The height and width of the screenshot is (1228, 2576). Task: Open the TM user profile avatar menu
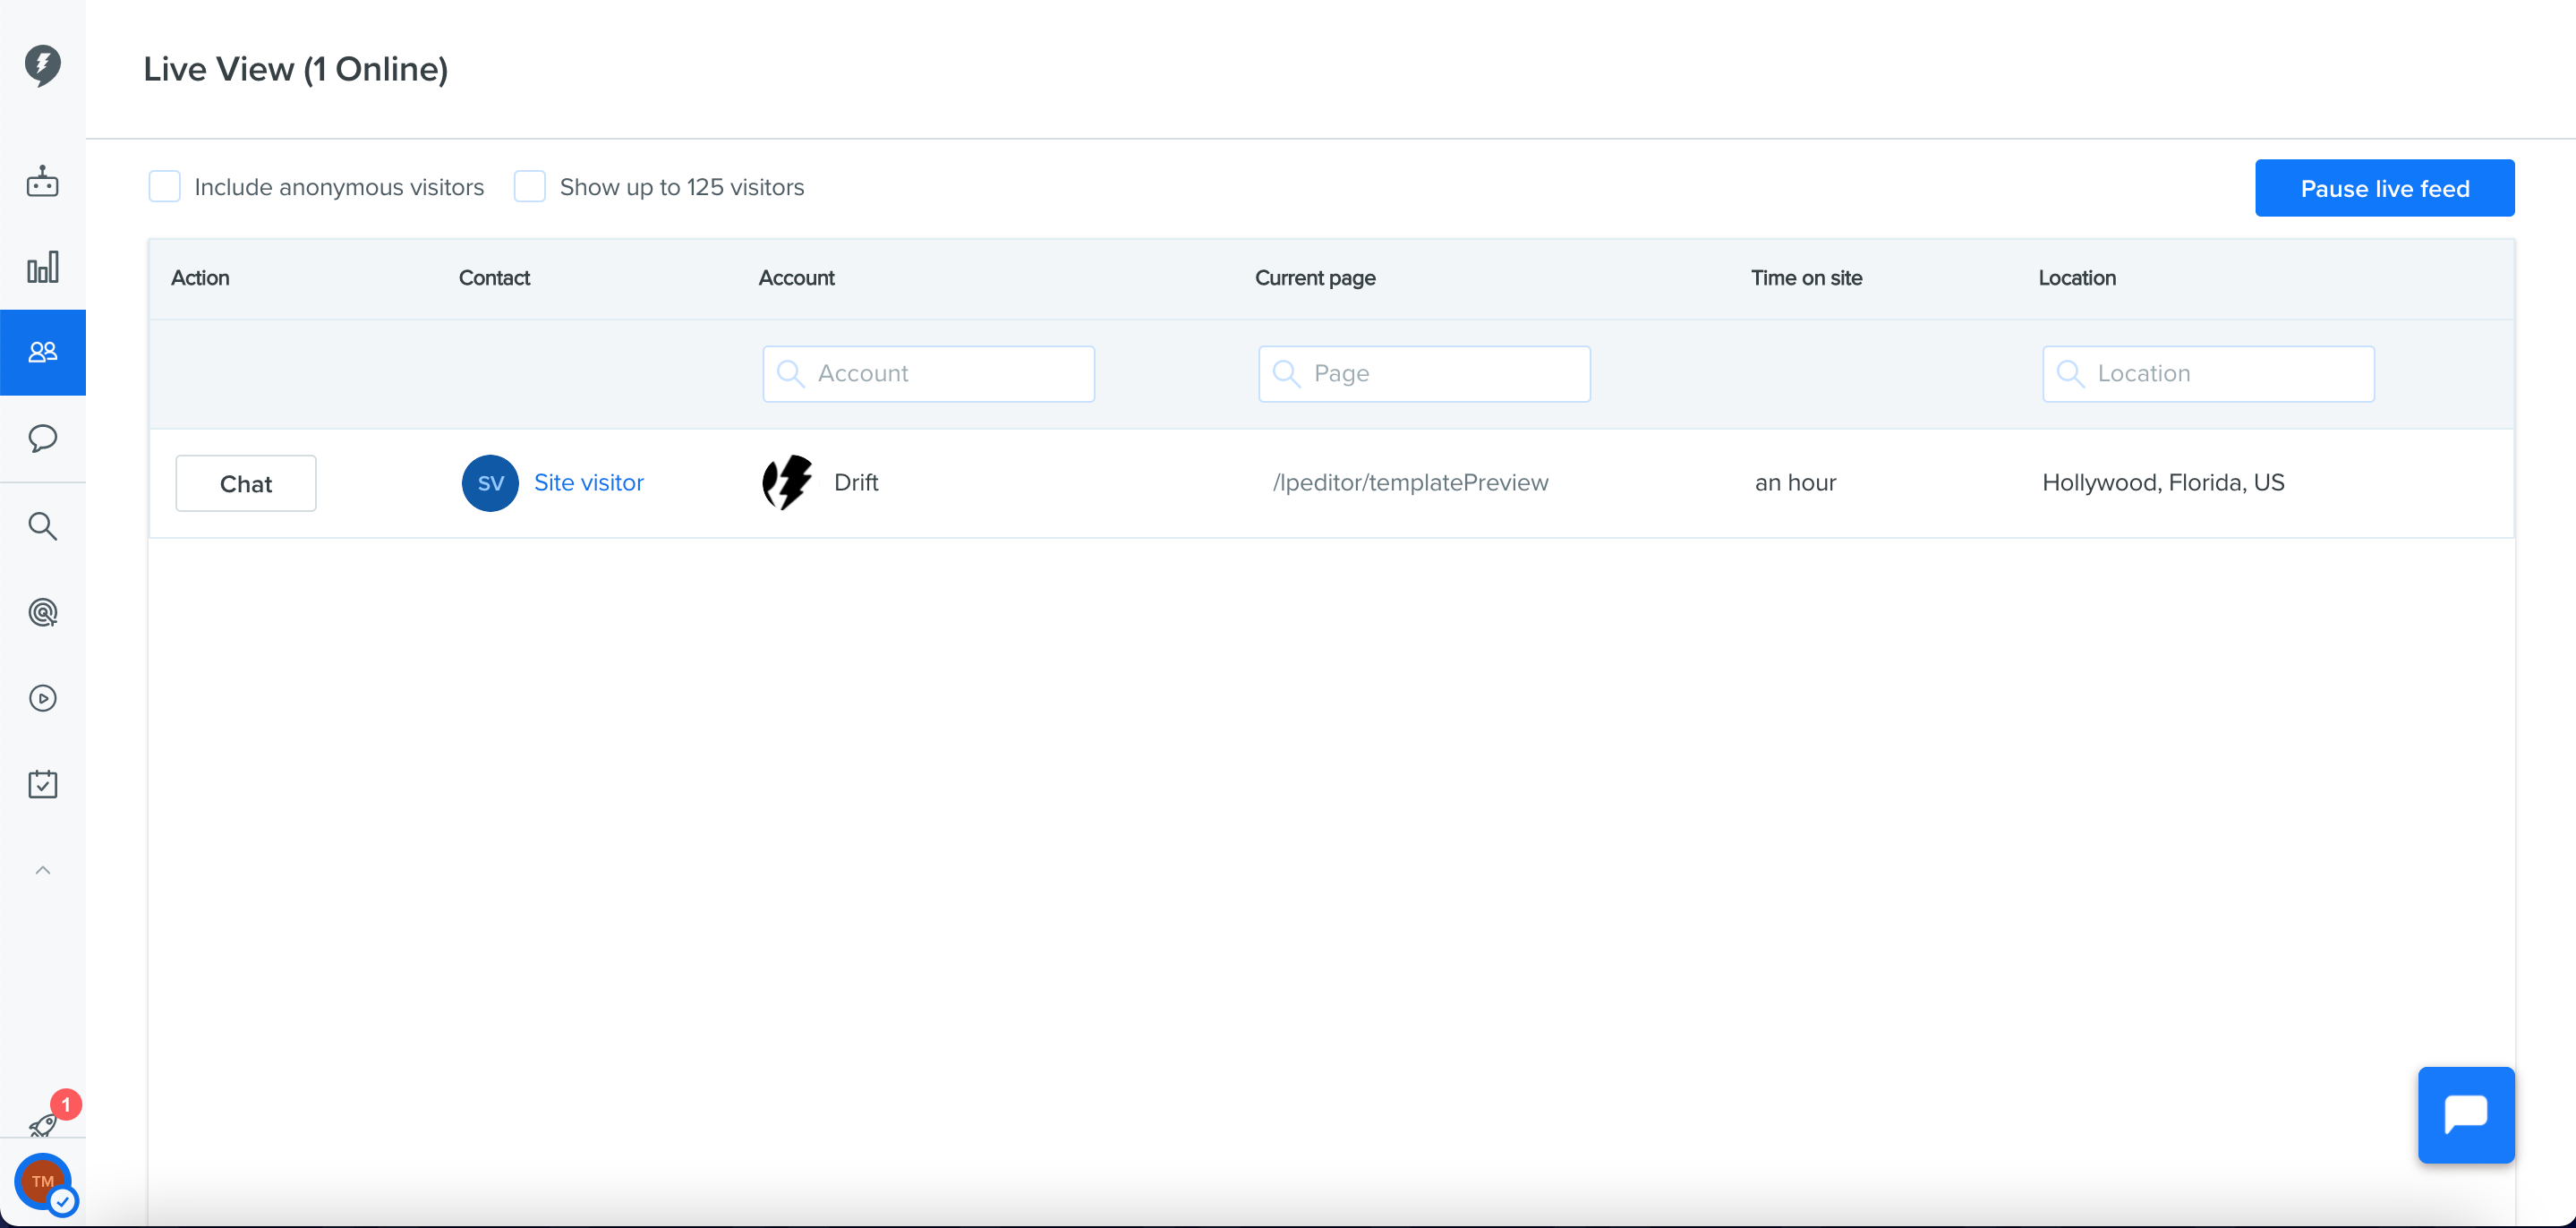coord(42,1181)
